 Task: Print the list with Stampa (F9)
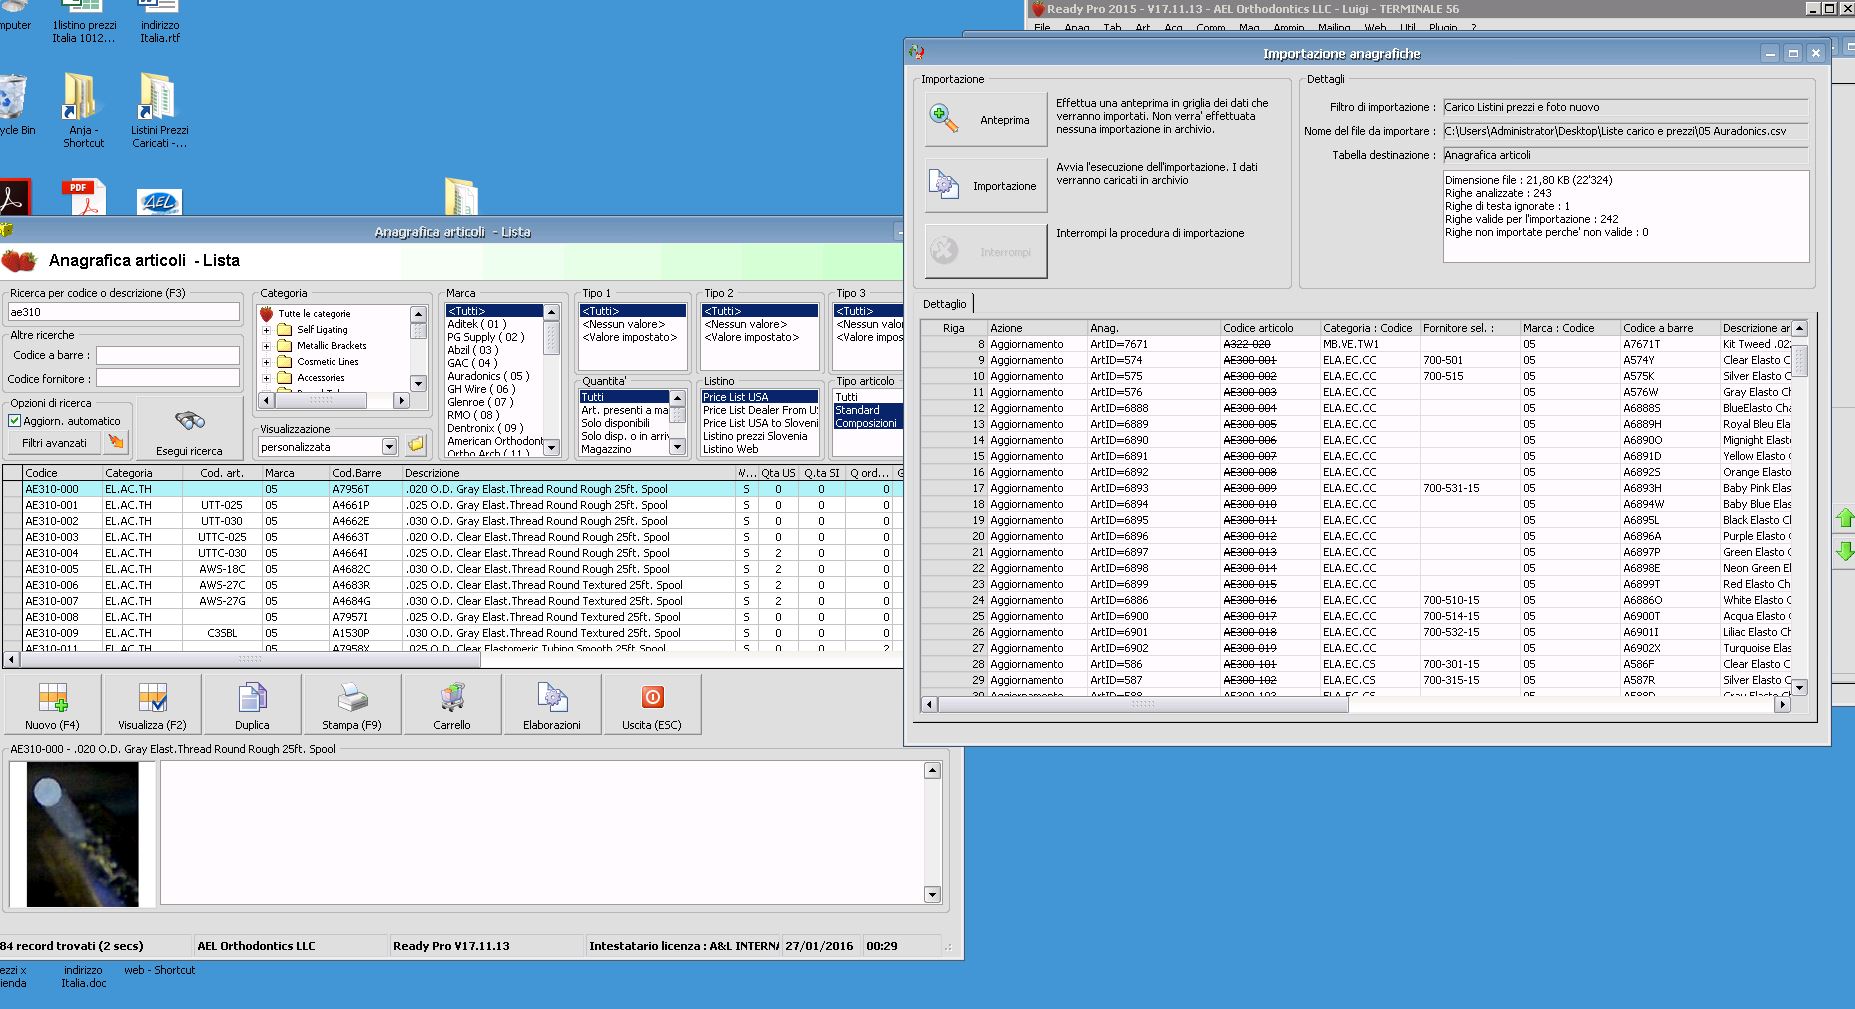click(x=352, y=704)
